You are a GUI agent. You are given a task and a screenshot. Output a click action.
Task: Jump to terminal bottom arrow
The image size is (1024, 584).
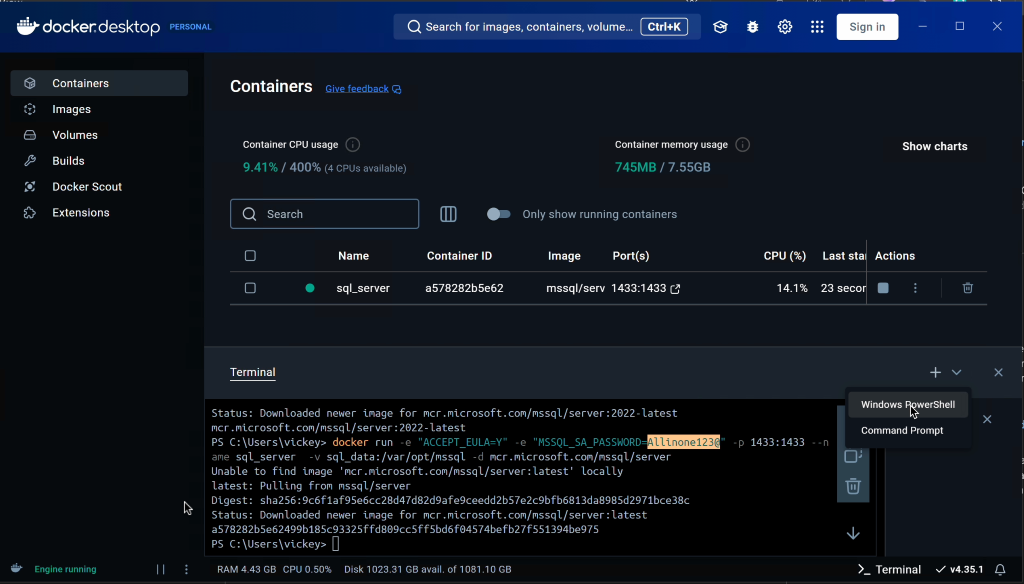(853, 534)
